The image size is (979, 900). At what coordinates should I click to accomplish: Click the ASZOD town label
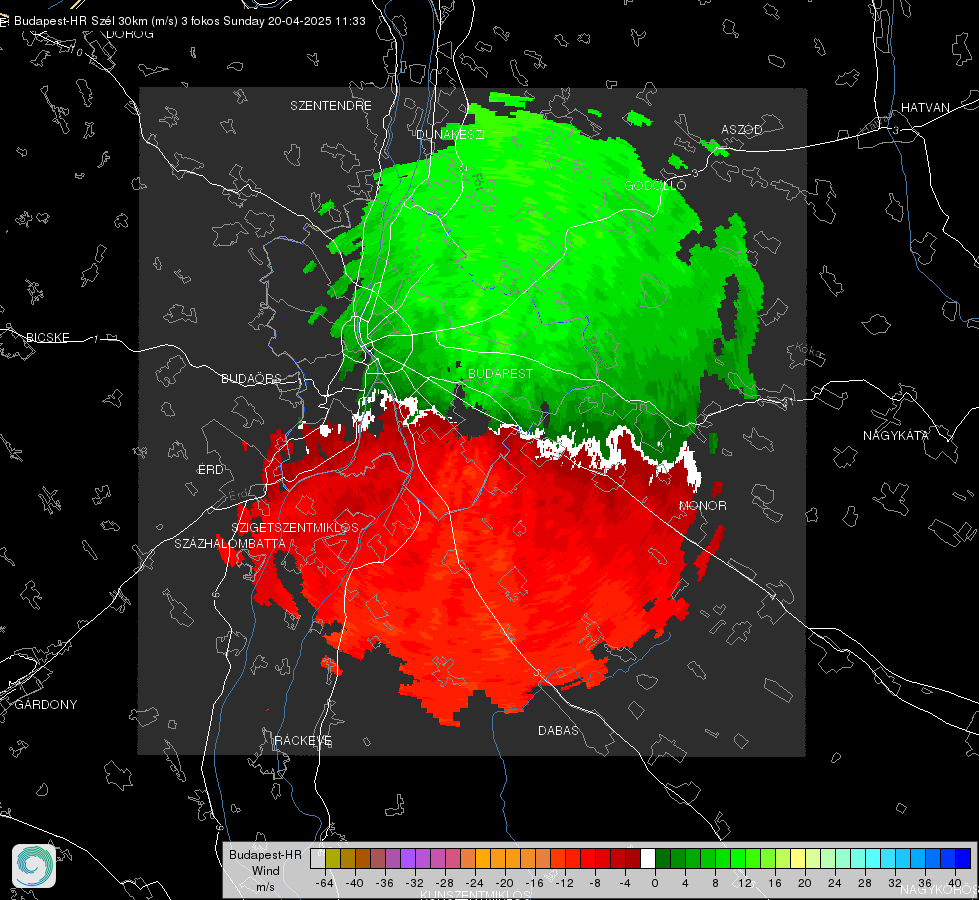tap(742, 129)
